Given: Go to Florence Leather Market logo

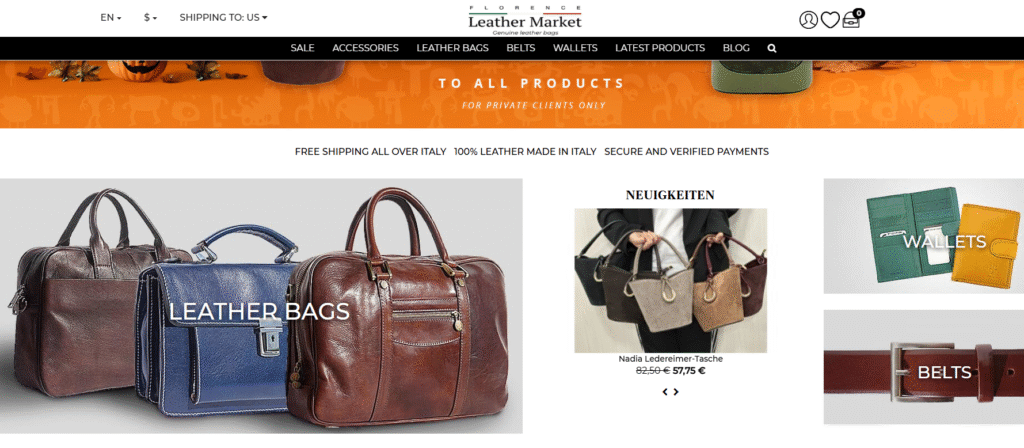Looking at the screenshot, I should pos(524,20).
